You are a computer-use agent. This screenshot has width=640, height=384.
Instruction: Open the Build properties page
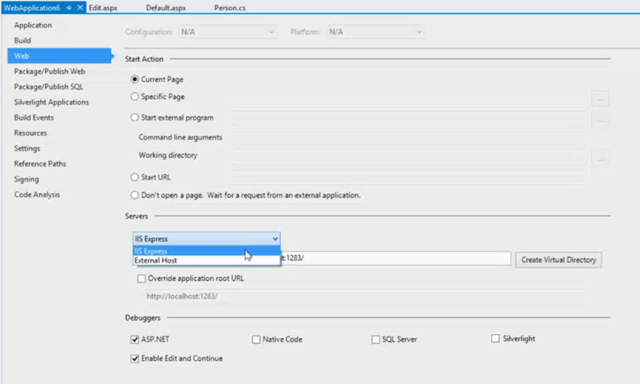click(22, 40)
